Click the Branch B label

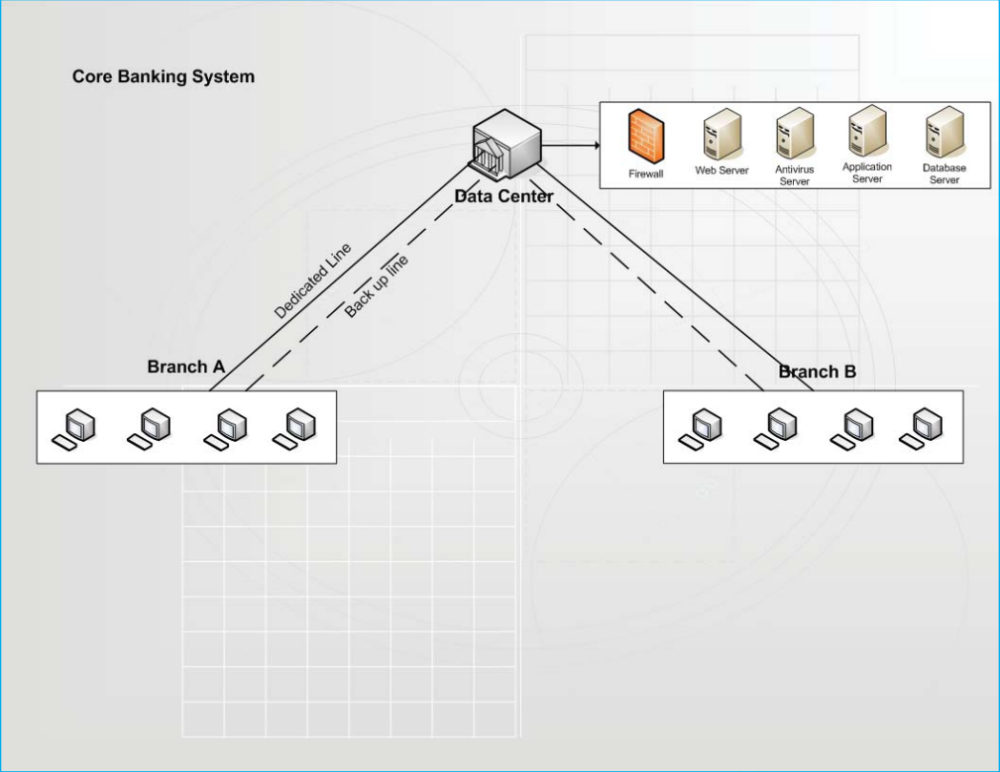[x=818, y=371]
